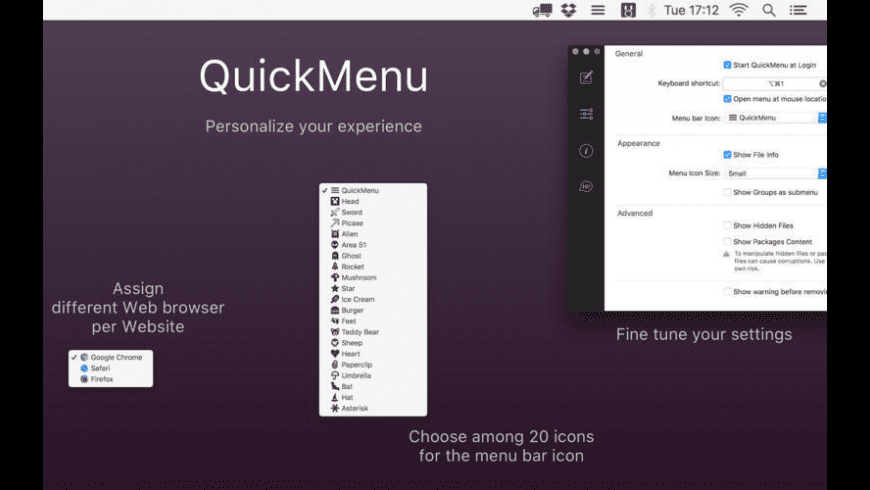The width and height of the screenshot is (870, 490).
Task: Open the Menu Icon Size dropdown
Action: pos(775,173)
